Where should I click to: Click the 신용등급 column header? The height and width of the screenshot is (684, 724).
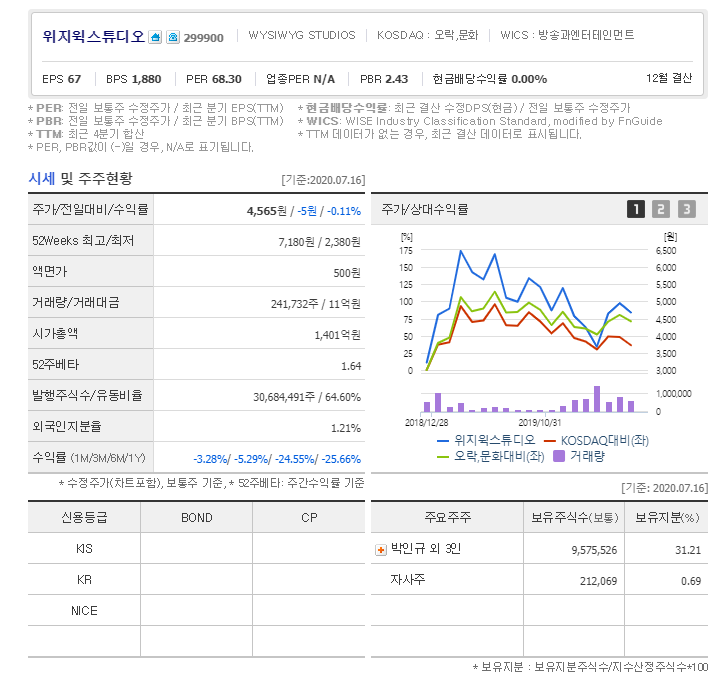click(84, 517)
